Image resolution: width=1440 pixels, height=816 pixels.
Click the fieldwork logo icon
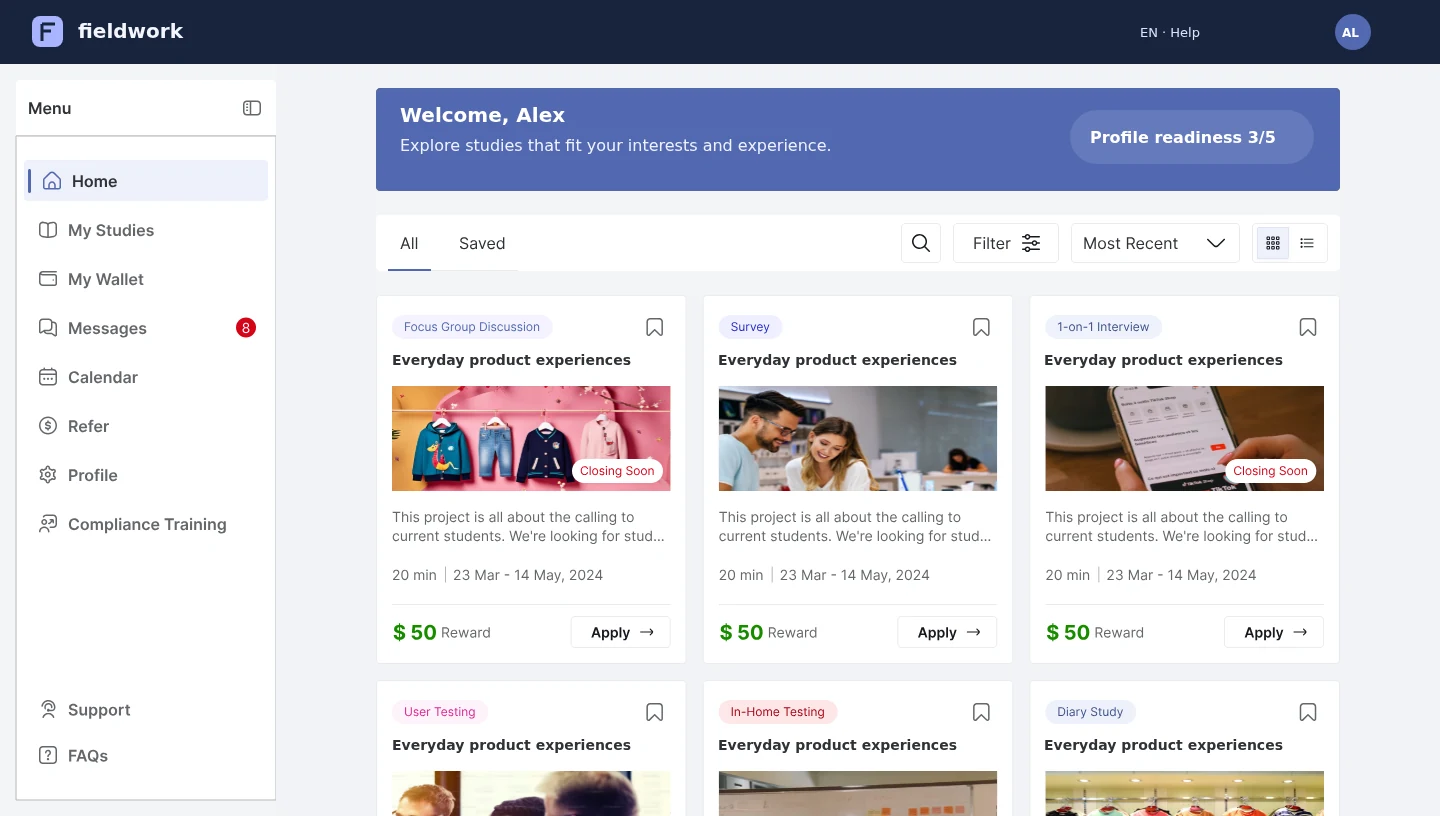(47, 32)
